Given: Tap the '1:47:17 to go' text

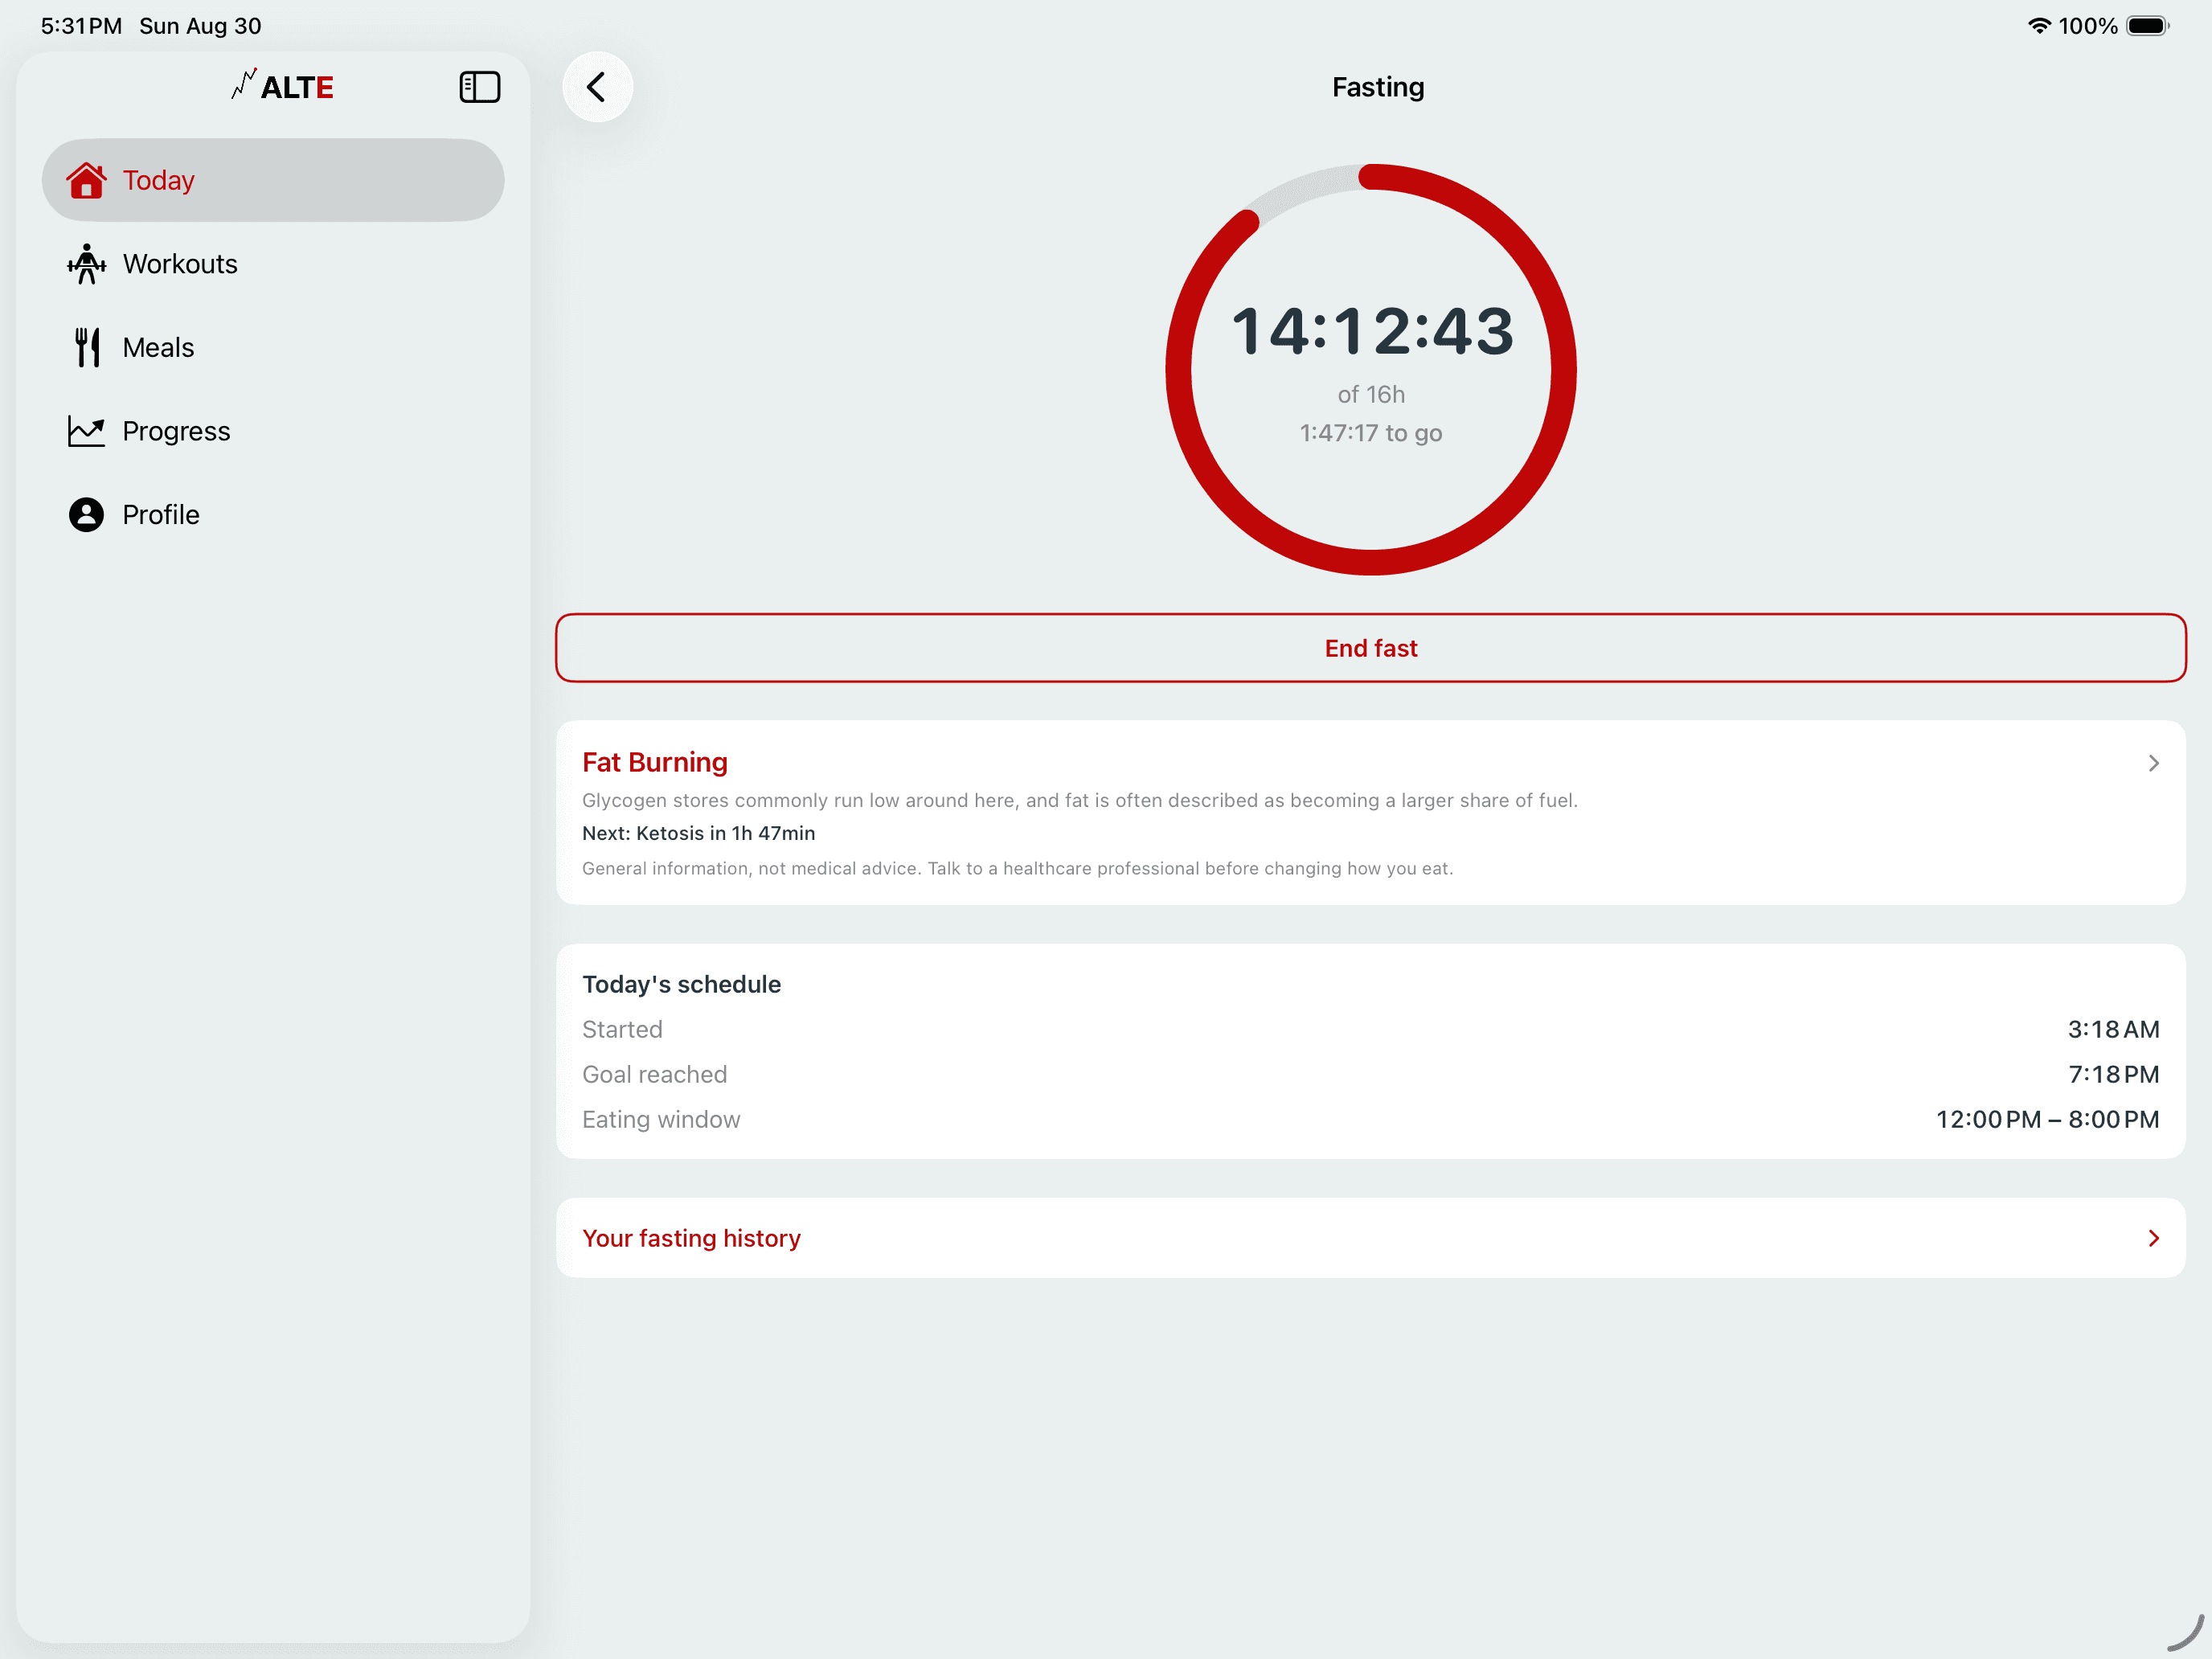Looking at the screenshot, I should point(1370,433).
